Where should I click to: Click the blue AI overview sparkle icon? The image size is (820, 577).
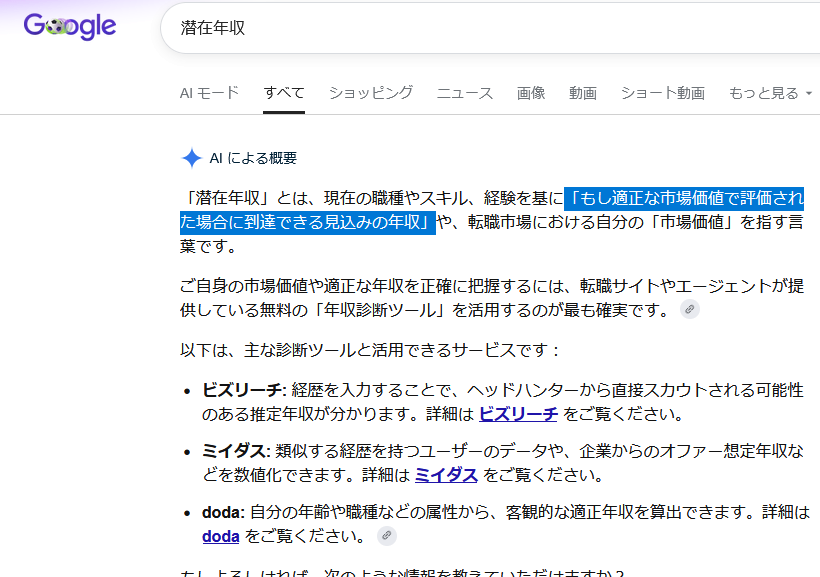tap(191, 158)
